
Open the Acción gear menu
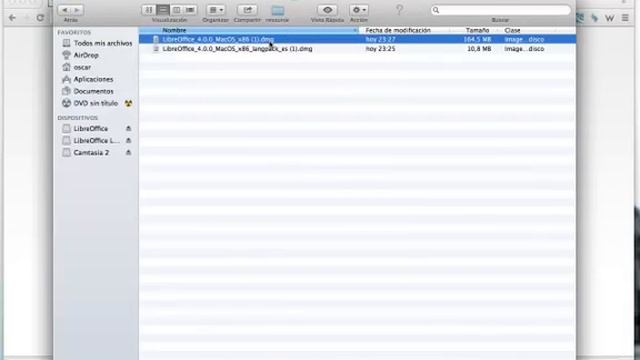tap(359, 10)
